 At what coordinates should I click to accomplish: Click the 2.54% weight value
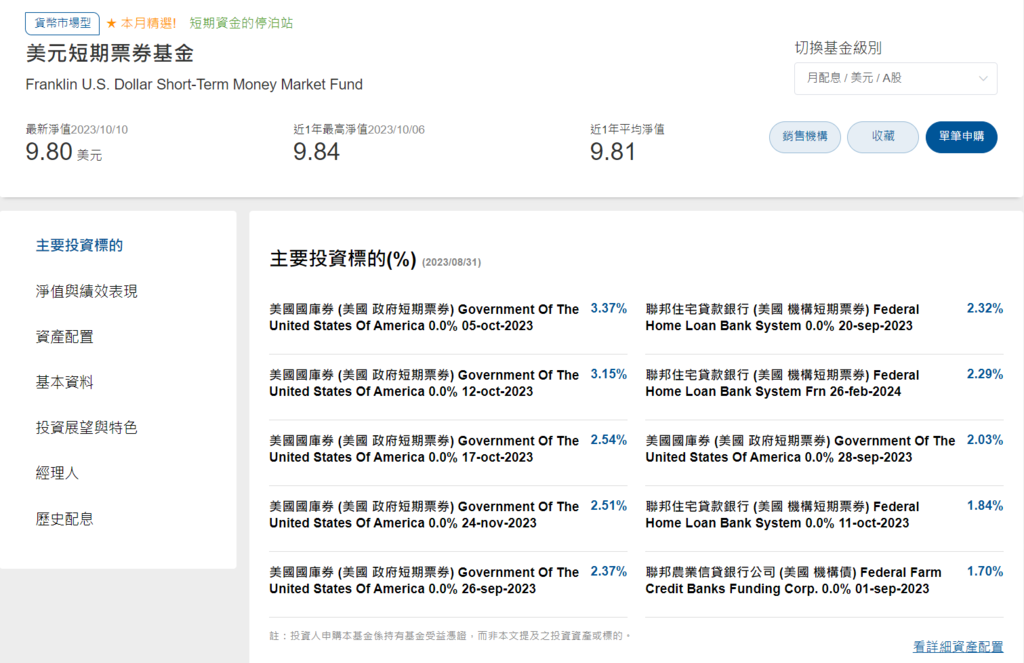[x=609, y=440]
